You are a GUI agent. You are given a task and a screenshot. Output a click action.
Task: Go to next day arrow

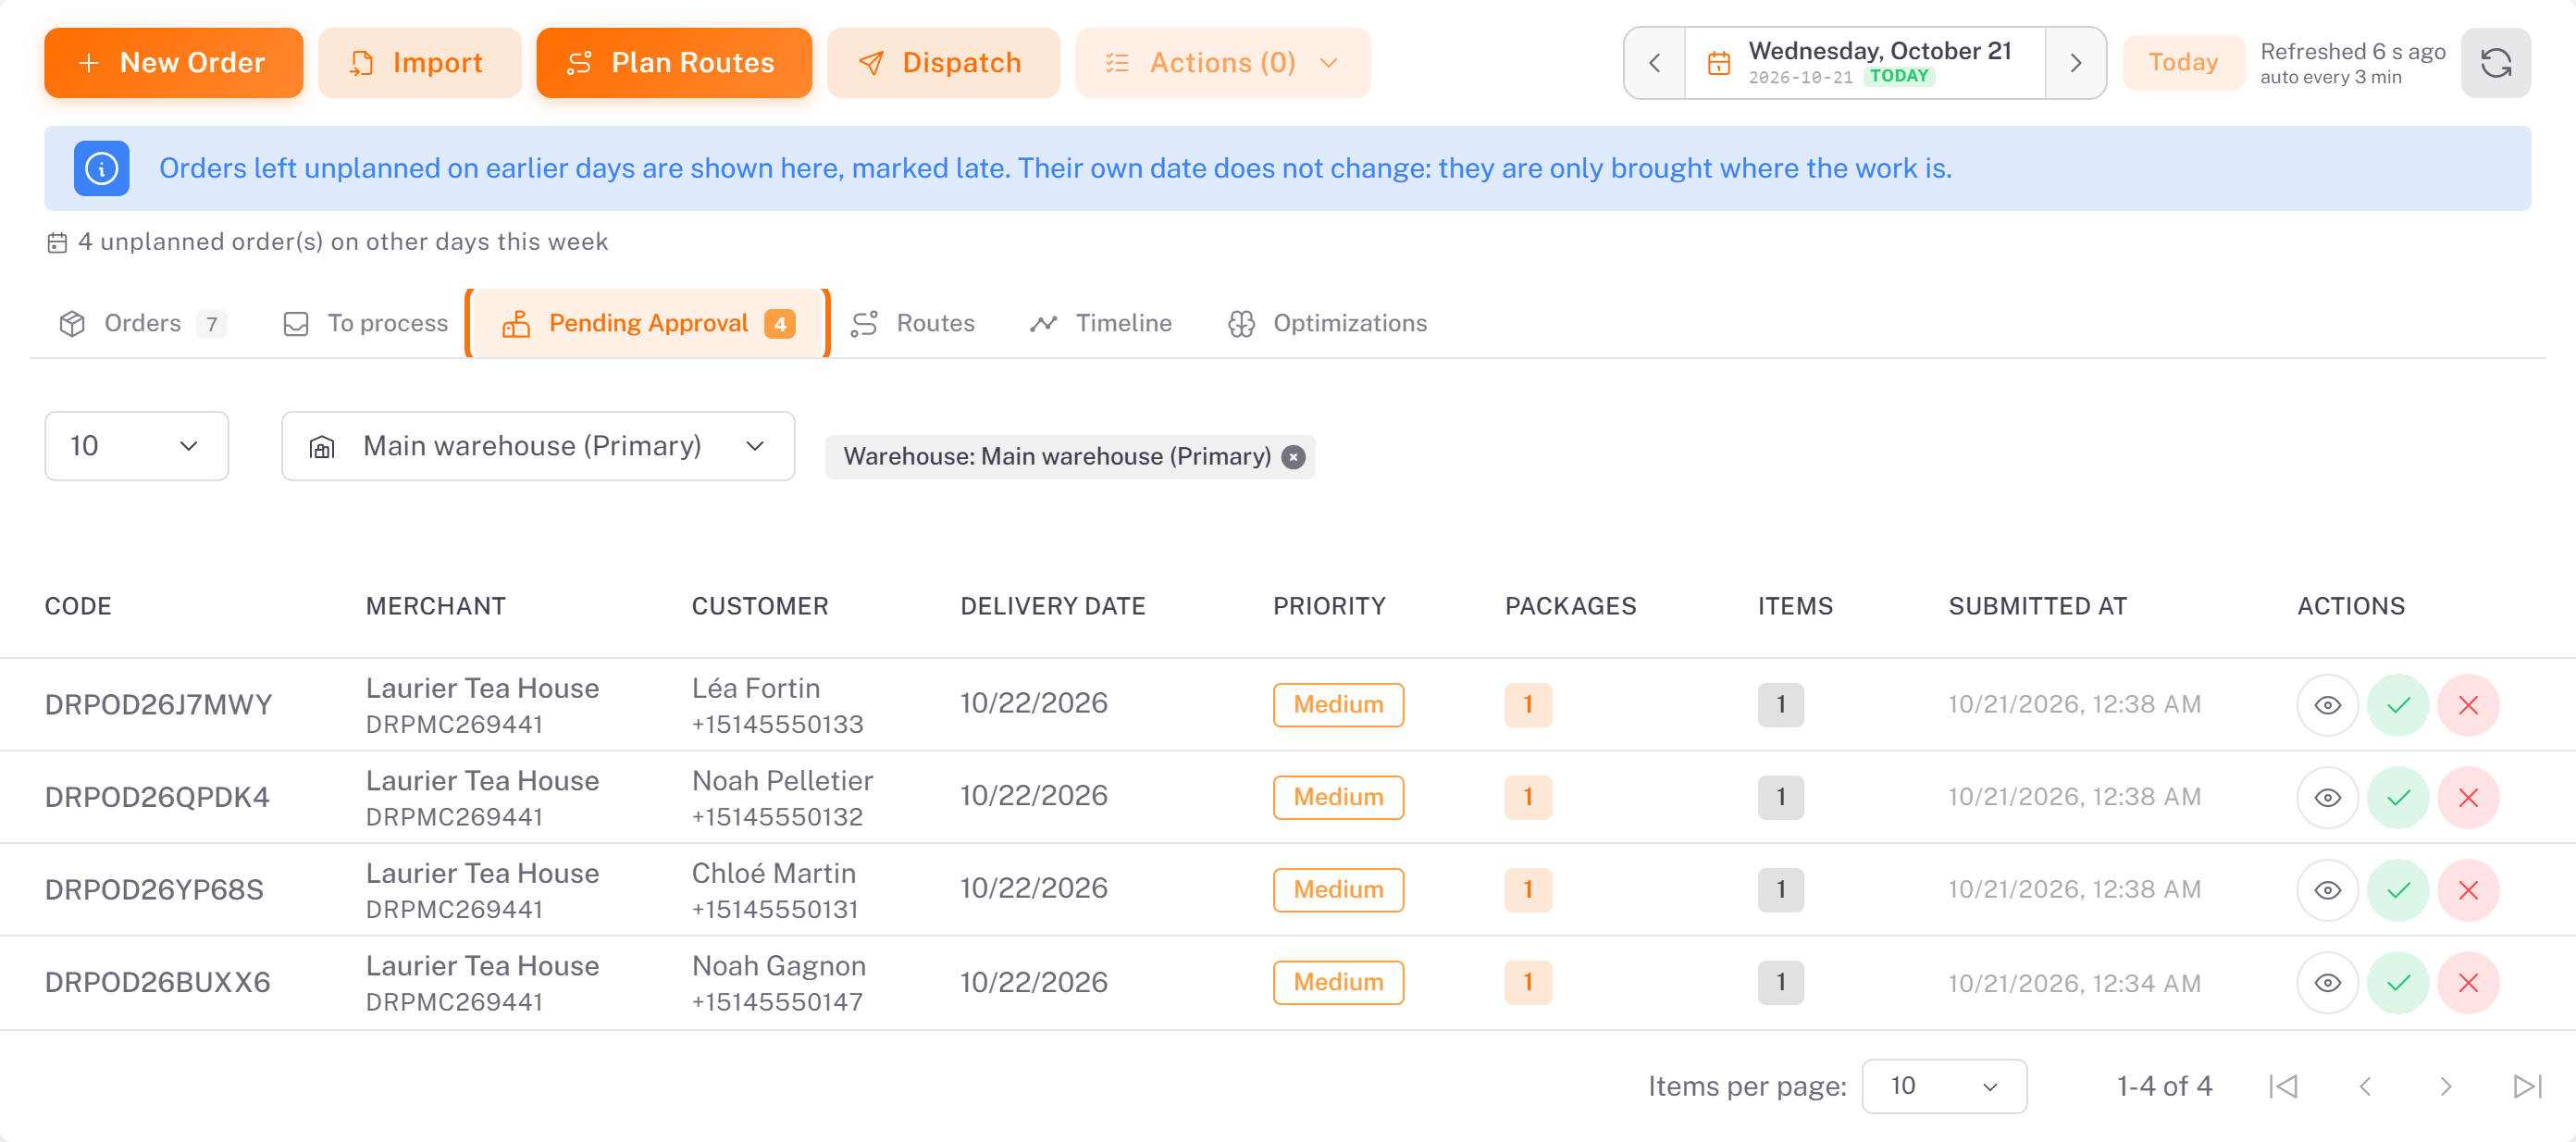pos(2076,63)
